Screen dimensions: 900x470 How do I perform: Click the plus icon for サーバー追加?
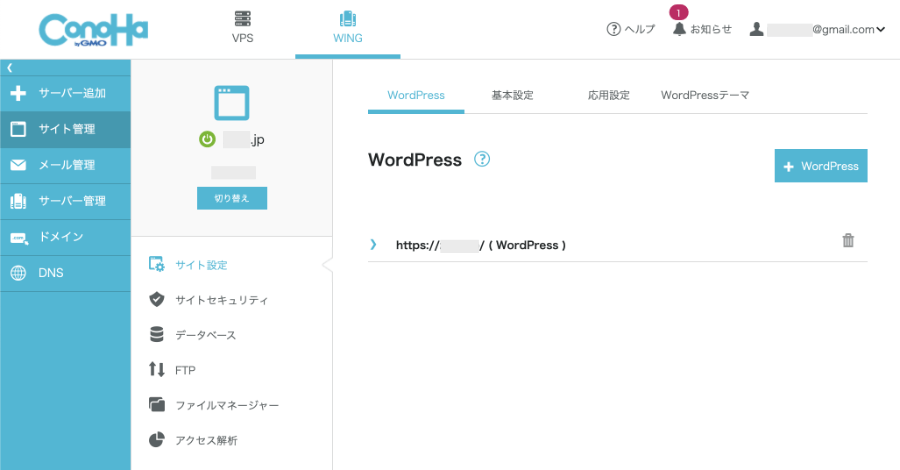(18, 93)
